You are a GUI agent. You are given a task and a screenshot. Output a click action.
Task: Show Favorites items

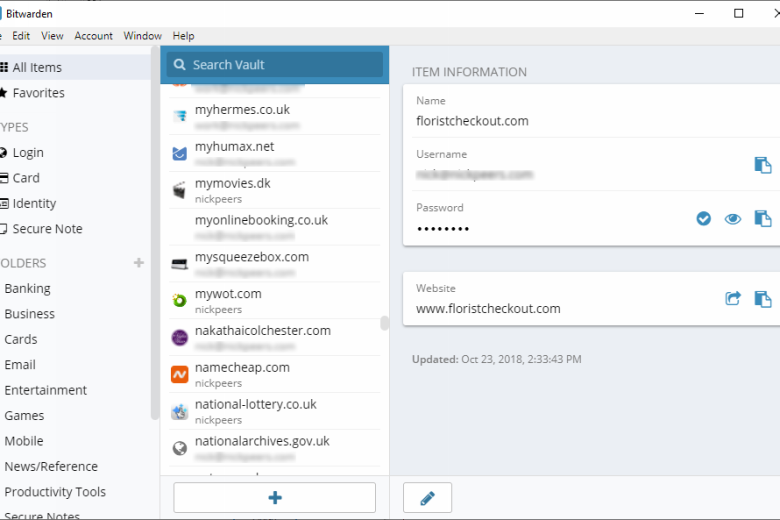[x=38, y=93]
